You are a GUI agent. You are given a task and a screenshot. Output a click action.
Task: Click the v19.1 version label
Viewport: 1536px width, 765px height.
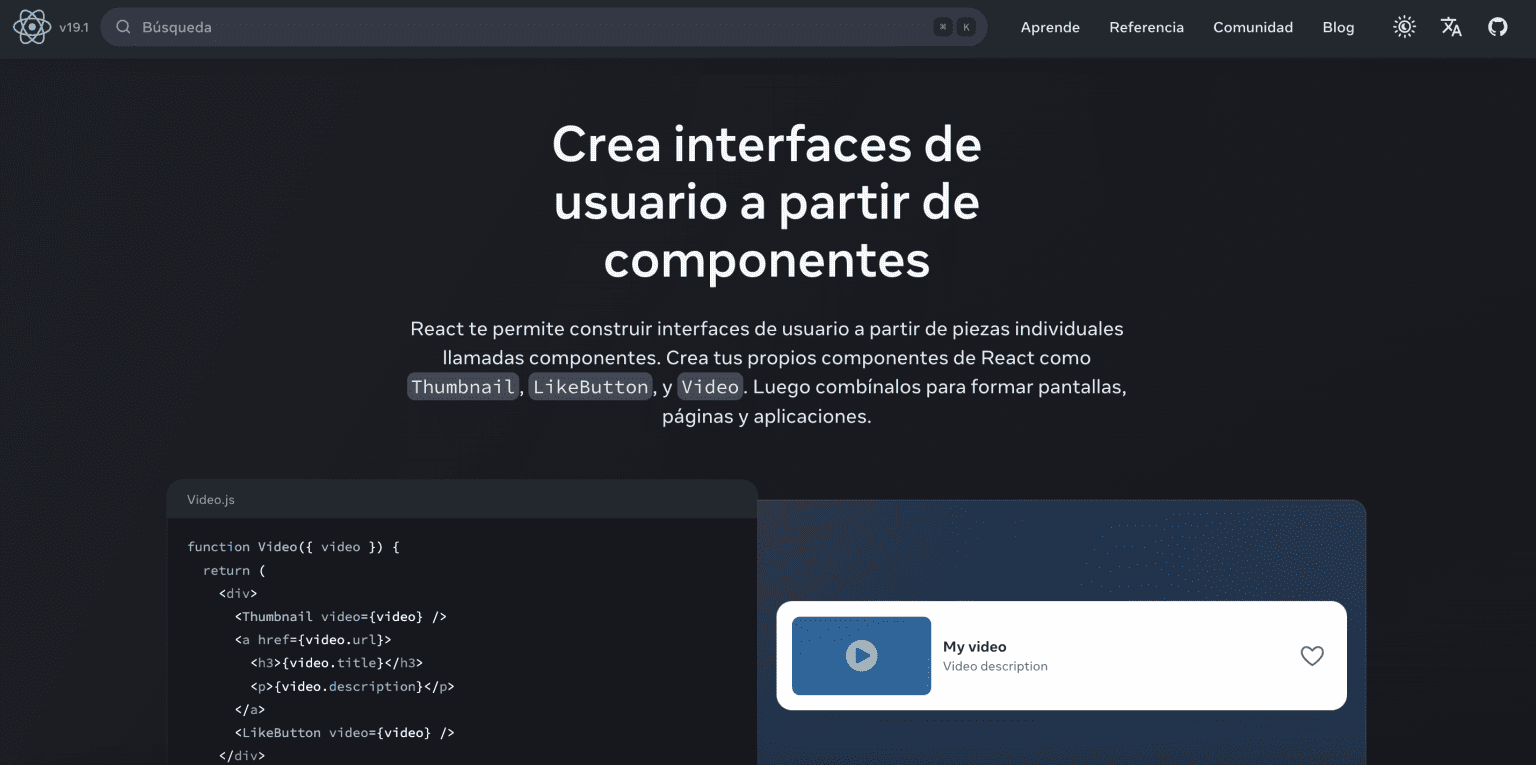pyautogui.click(x=74, y=27)
